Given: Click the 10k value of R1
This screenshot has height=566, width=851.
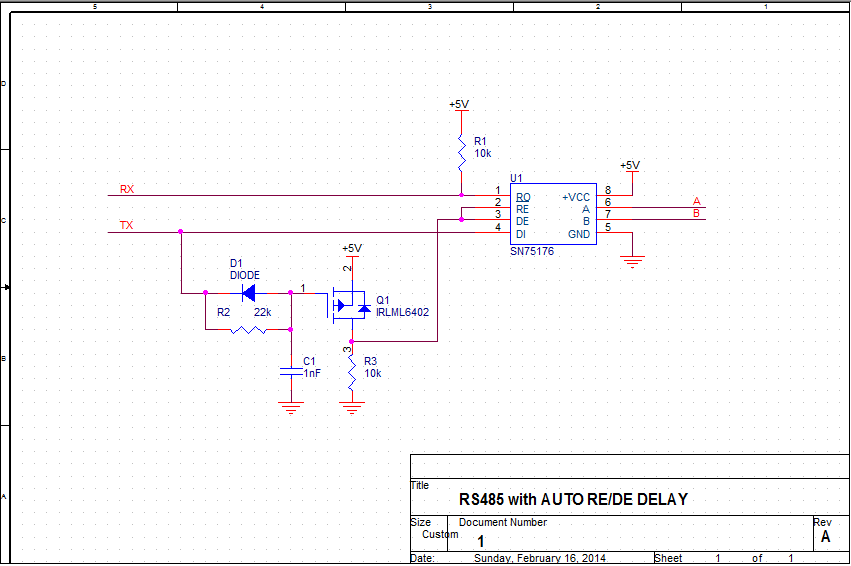Looking at the screenshot, I should click(x=482, y=154).
